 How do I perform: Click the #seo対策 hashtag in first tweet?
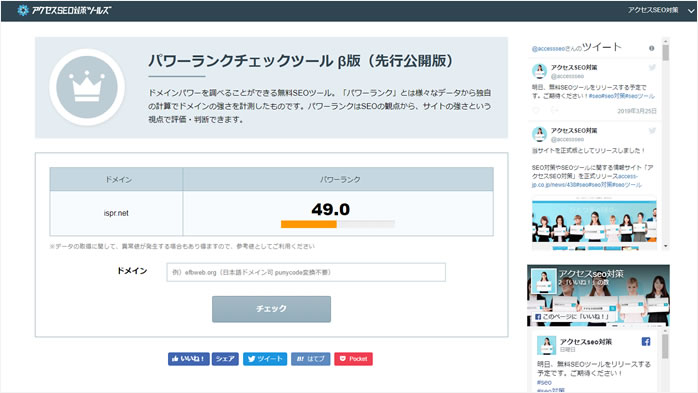tap(613, 96)
